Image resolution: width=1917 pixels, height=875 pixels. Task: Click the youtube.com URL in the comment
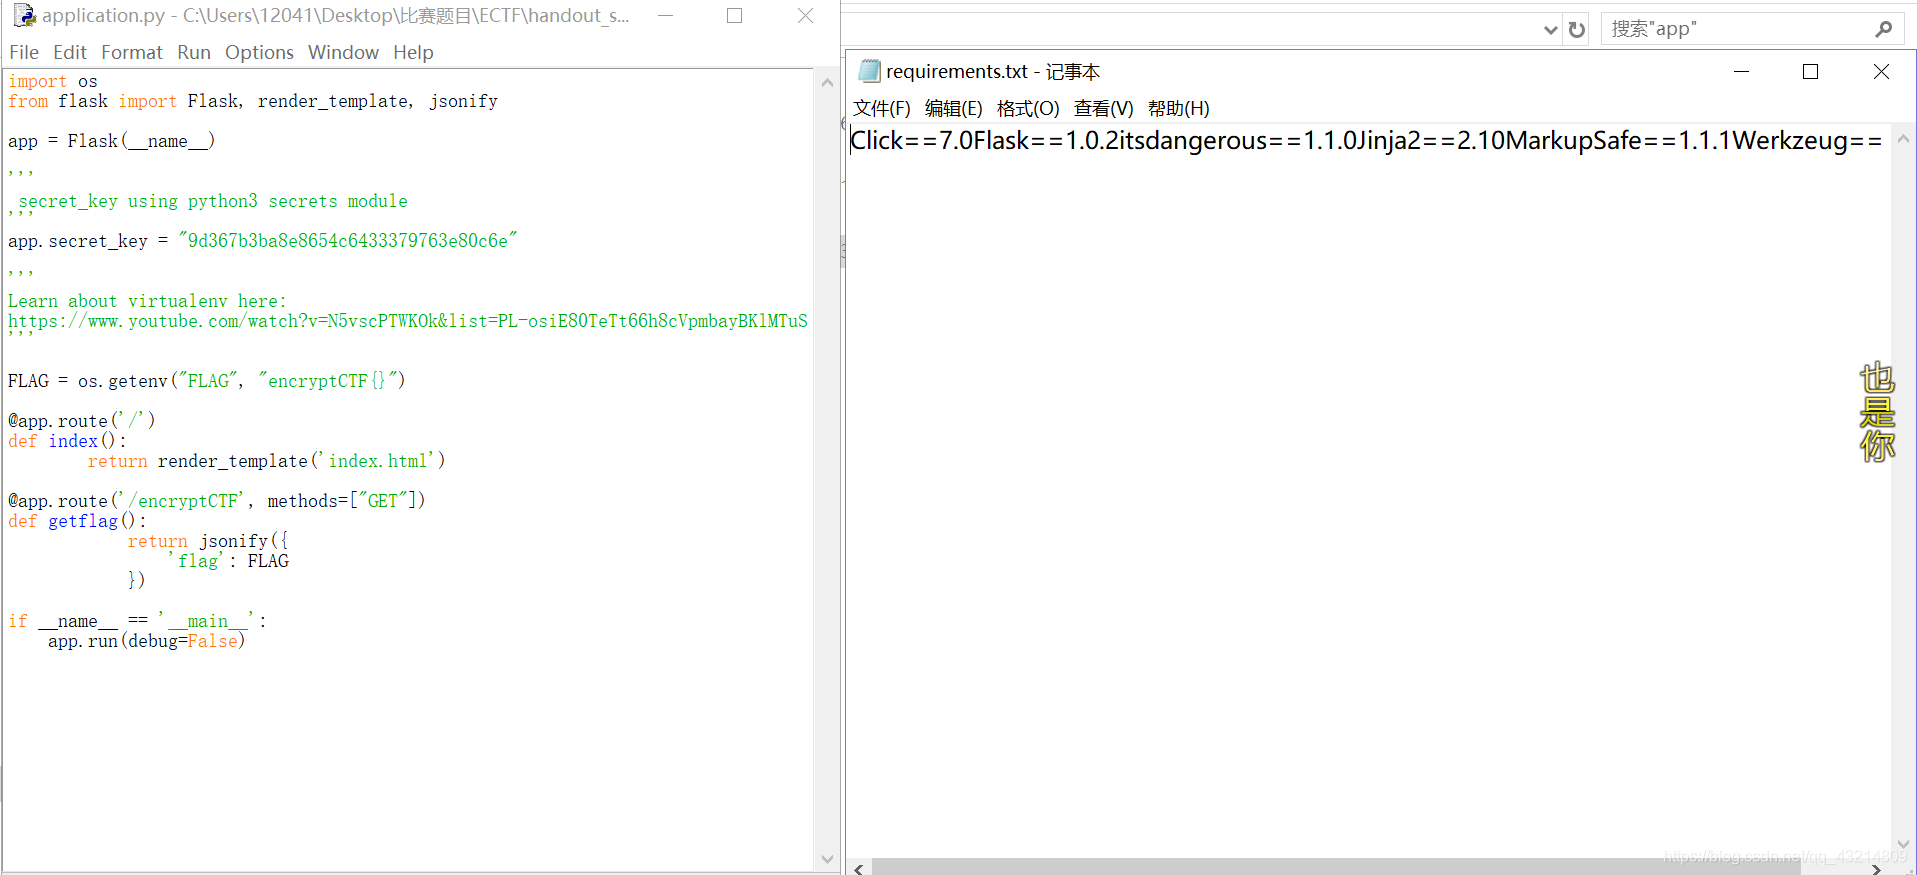(408, 321)
